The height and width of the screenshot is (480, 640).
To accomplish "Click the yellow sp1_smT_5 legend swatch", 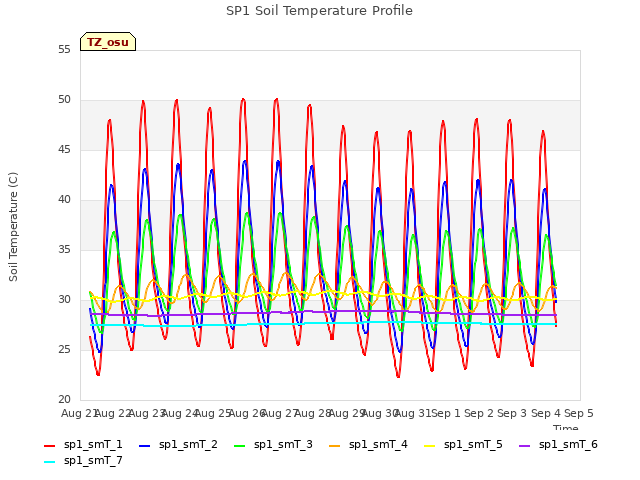I will pyautogui.click(x=429, y=446).
